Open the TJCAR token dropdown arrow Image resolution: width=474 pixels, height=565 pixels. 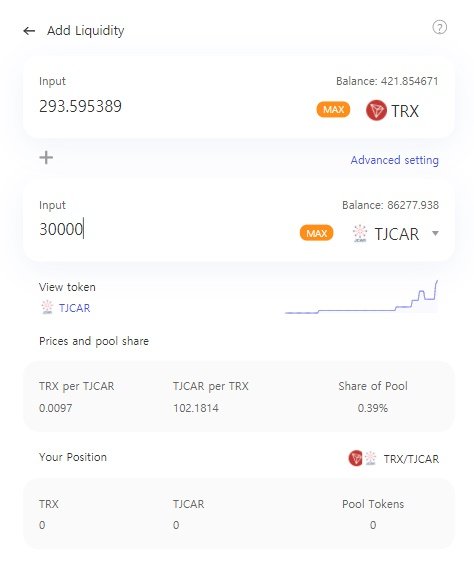coord(435,233)
